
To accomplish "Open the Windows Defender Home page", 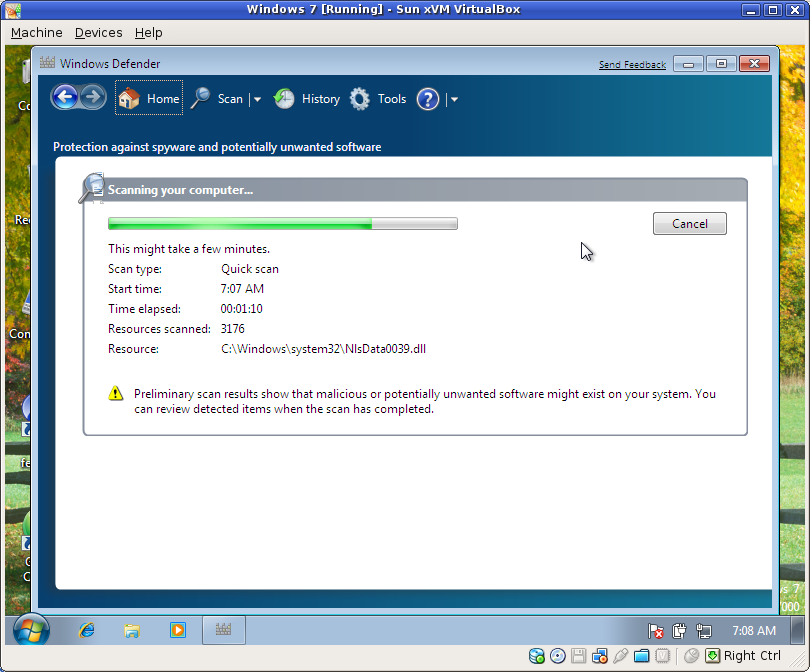I will point(148,98).
